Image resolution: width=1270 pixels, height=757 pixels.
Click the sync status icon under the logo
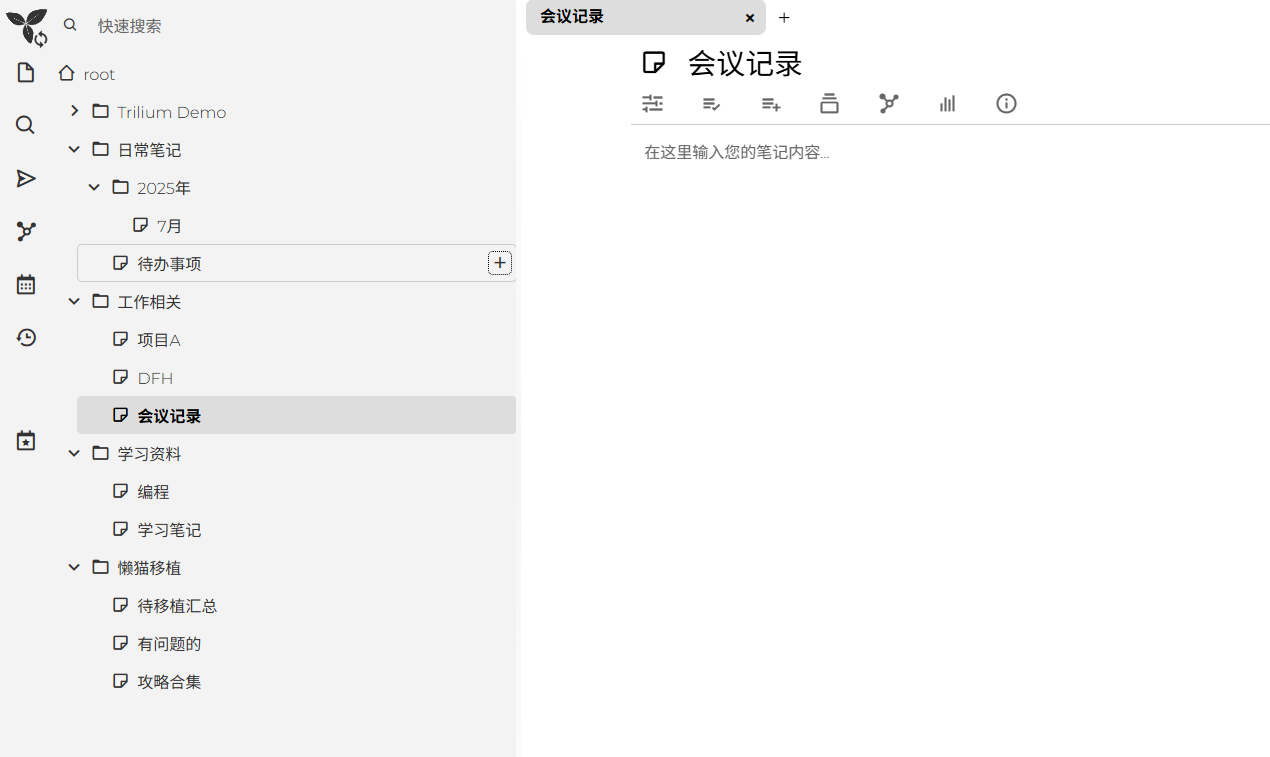[41, 40]
